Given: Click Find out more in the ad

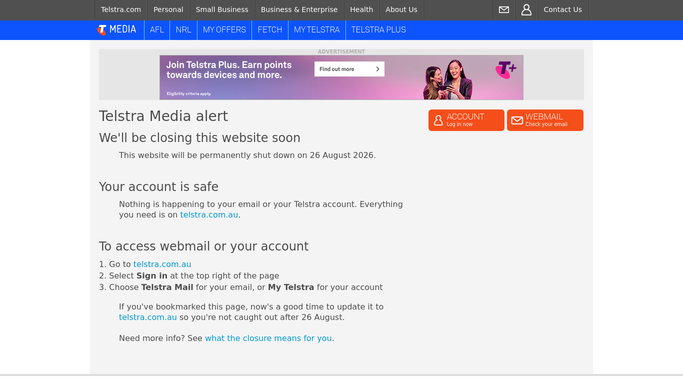Looking at the screenshot, I should pos(349,69).
